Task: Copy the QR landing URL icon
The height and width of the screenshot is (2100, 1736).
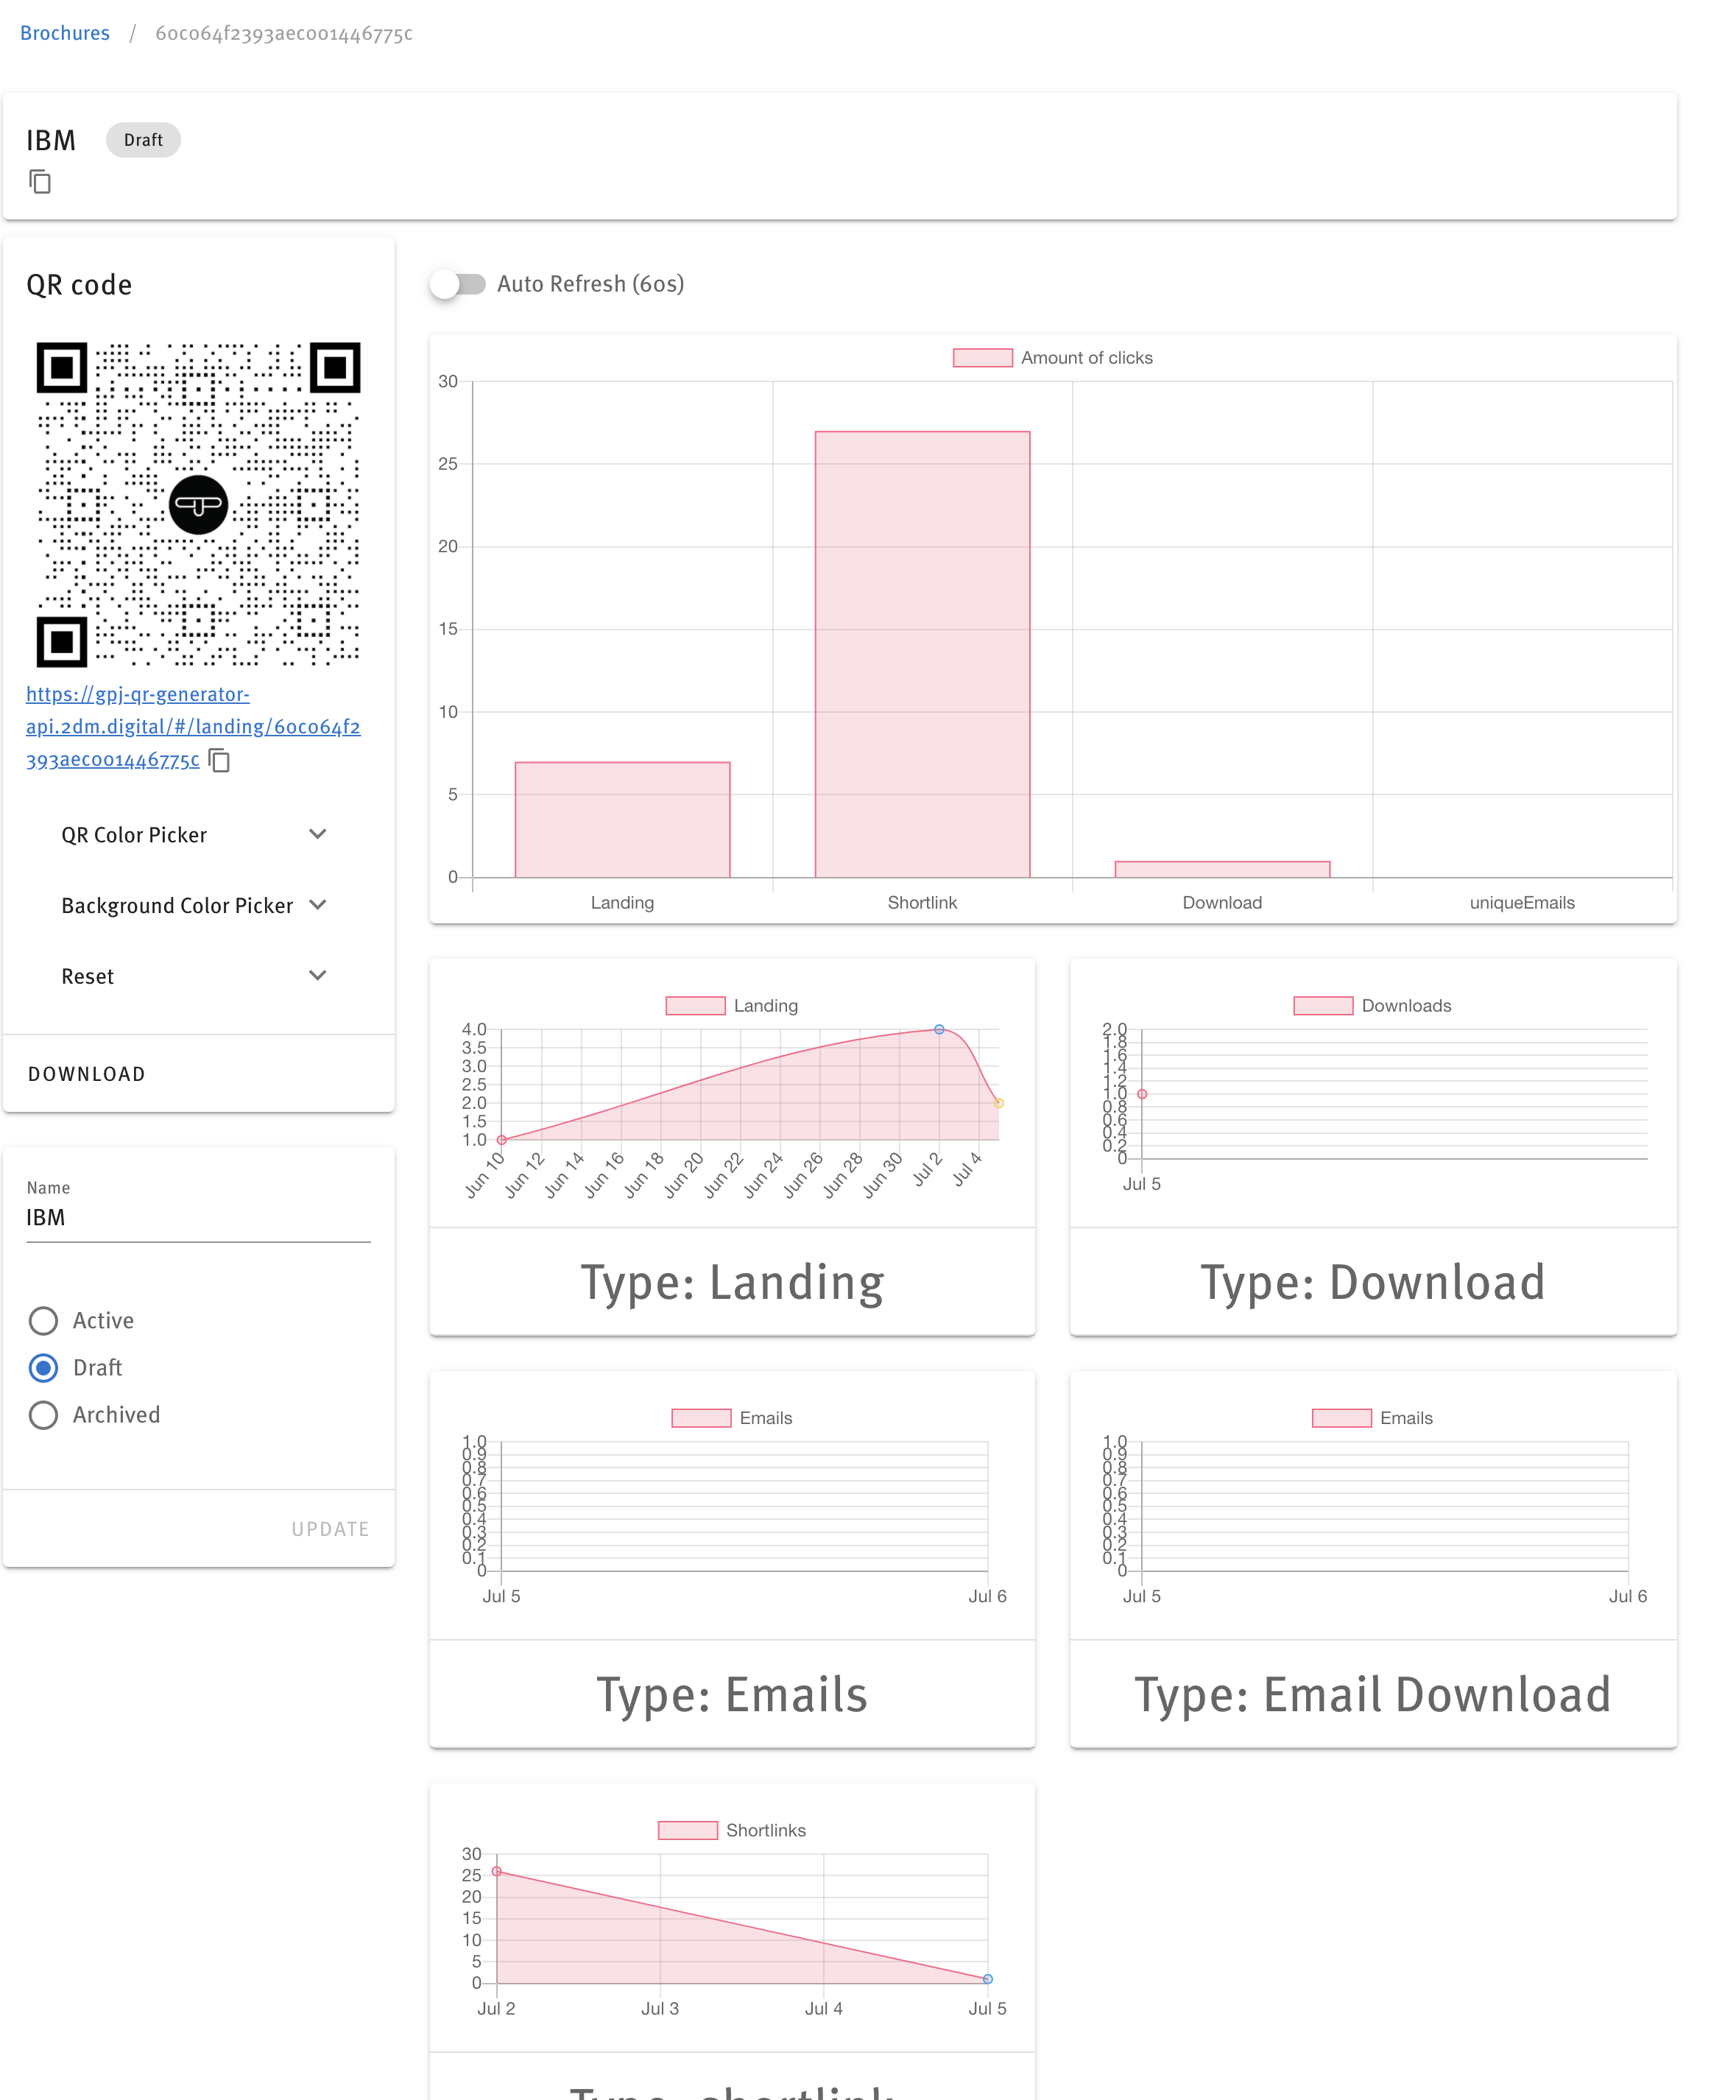Action: 219,761
